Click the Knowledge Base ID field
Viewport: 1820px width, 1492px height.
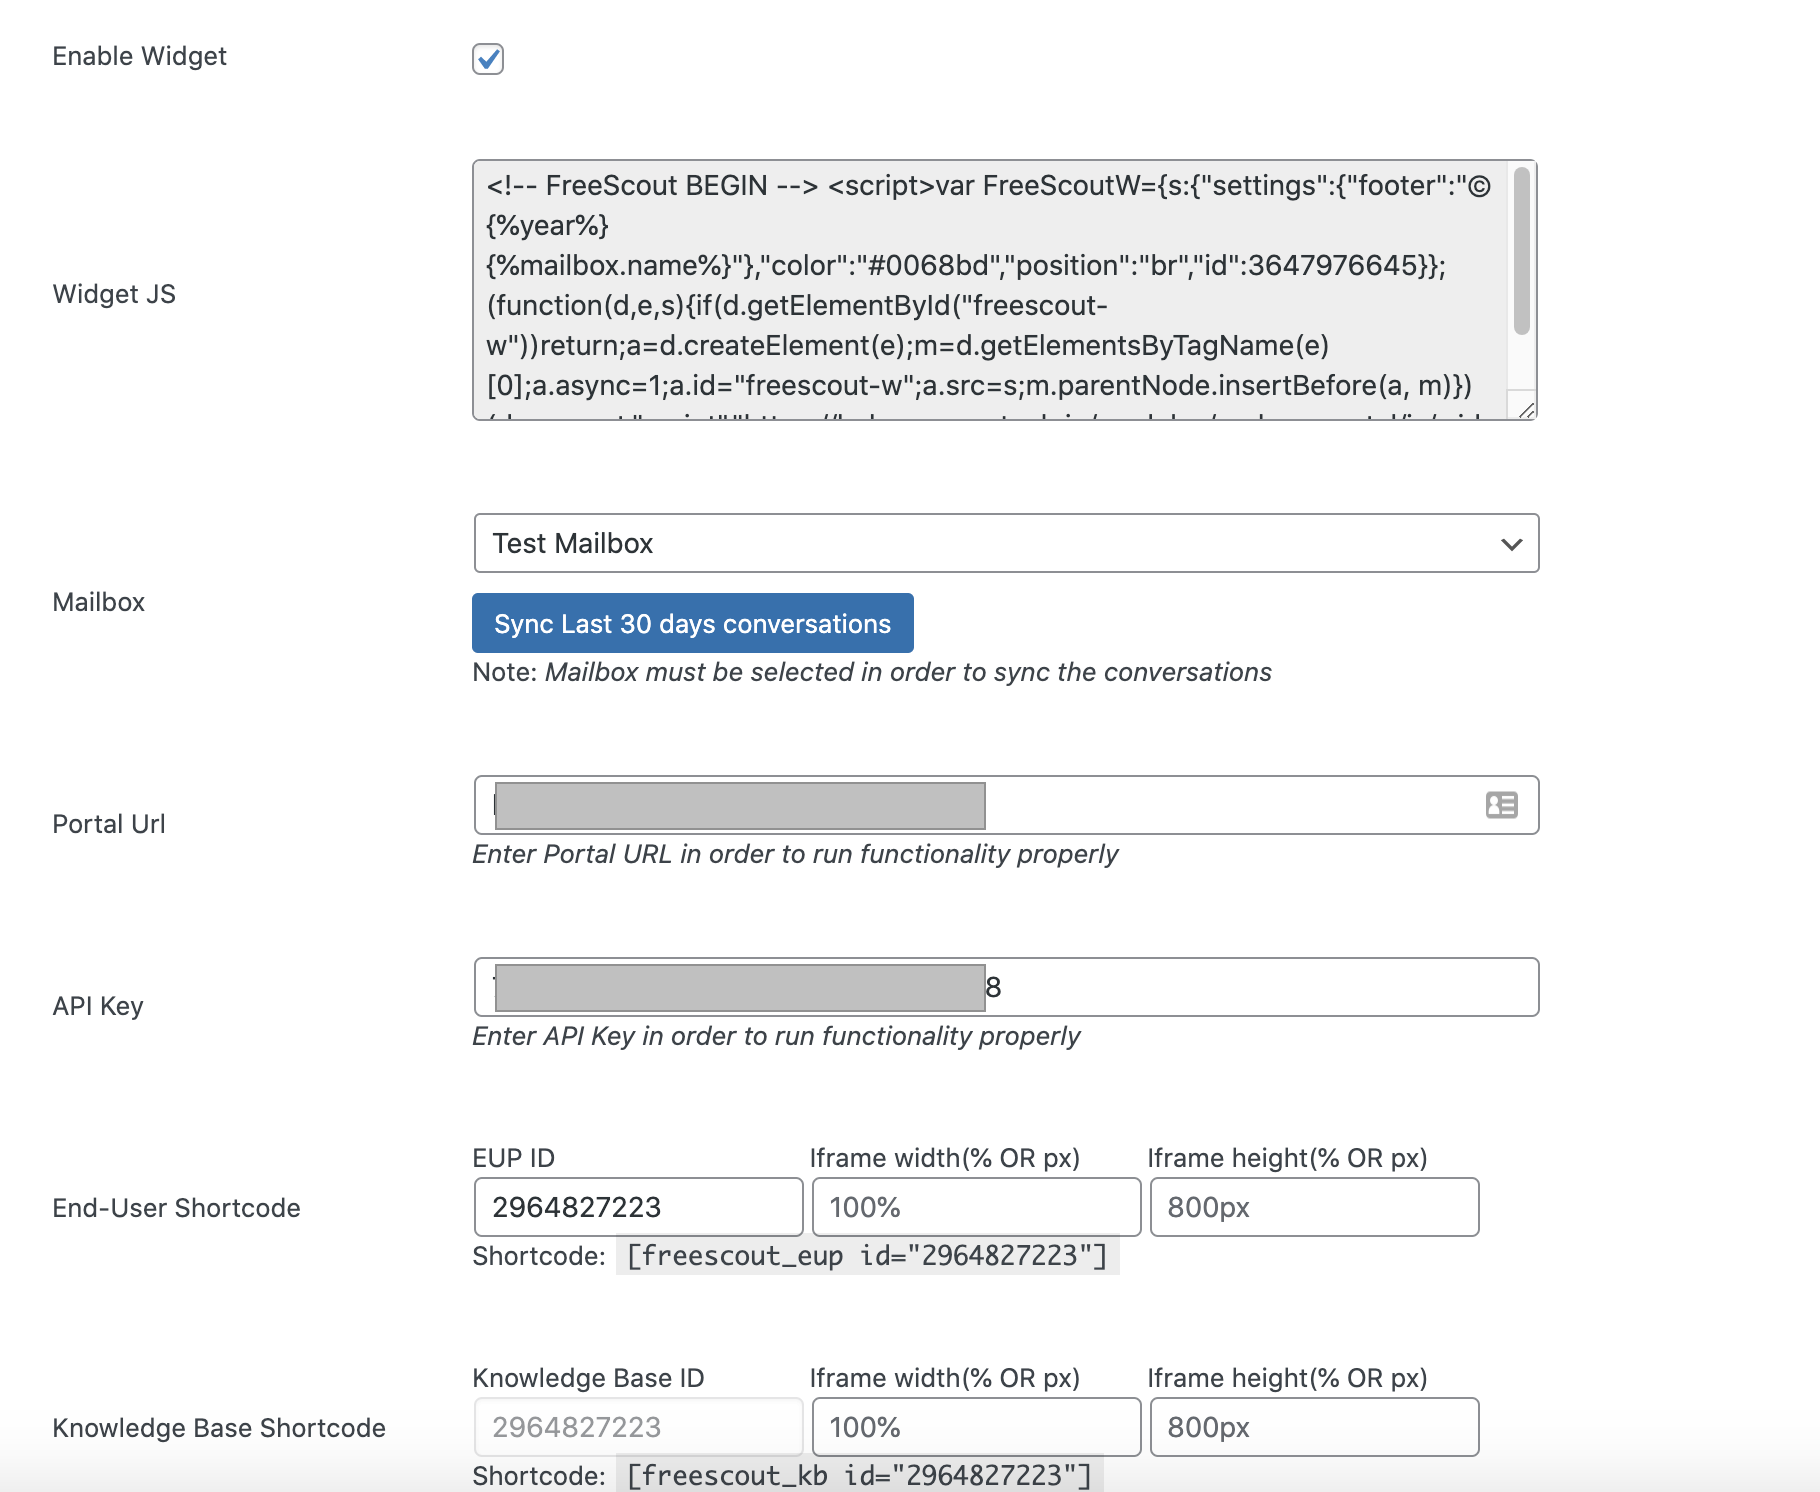click(638, 1427)
